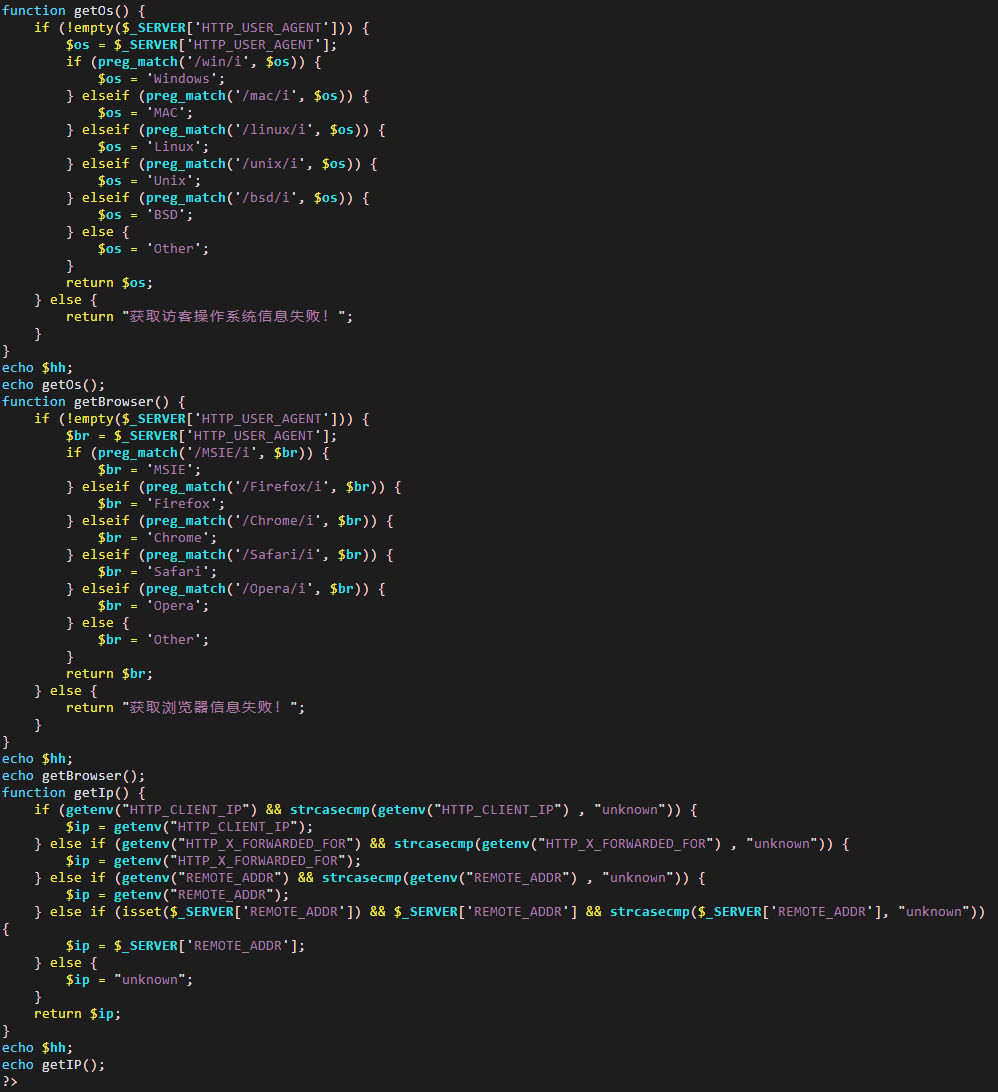The width and height of the screenshot is (998, 1092).
Task: Place cursor on "$os = $_SERVER['HTTP_USER_AGENT'];" line
Action: 201,45
